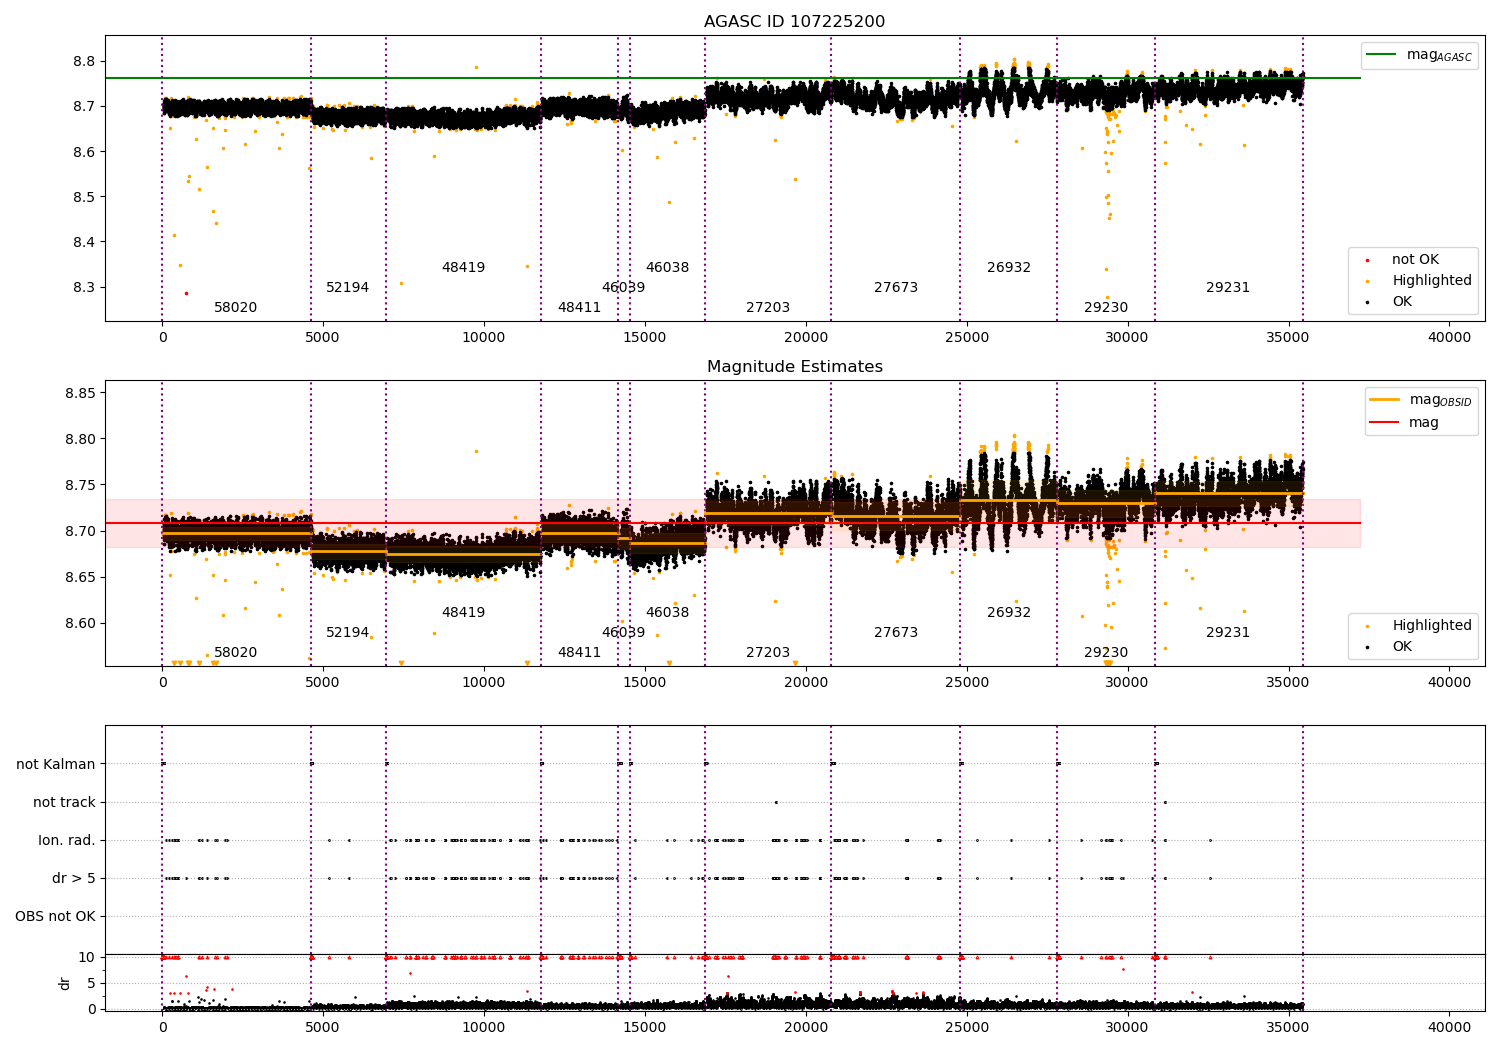Viewport: 1500px width, 1050px height.
Task: Click OBSID label 58020 in the top plot
Action: [235, 308]
